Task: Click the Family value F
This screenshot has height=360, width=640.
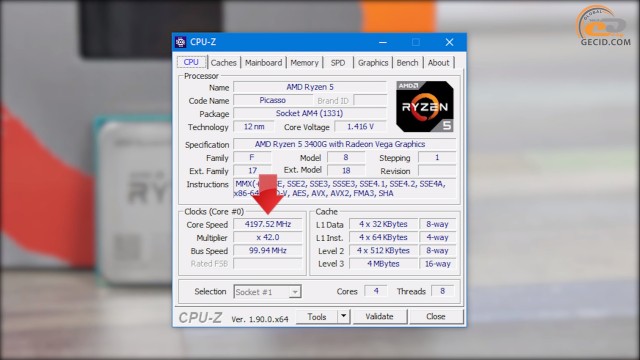Action: (252, 157)
